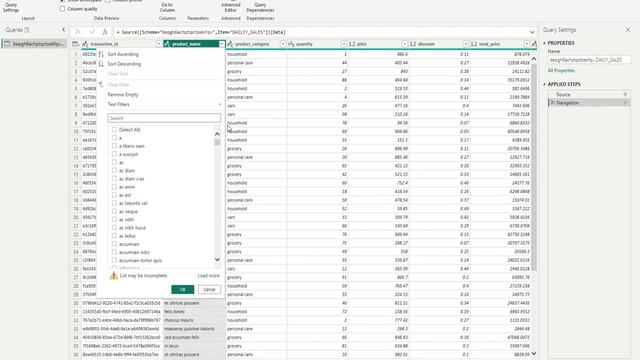Click the text type icon of transaction_id column
The image size is (640, 360).
pyautogui.click(x=85, y=44)
